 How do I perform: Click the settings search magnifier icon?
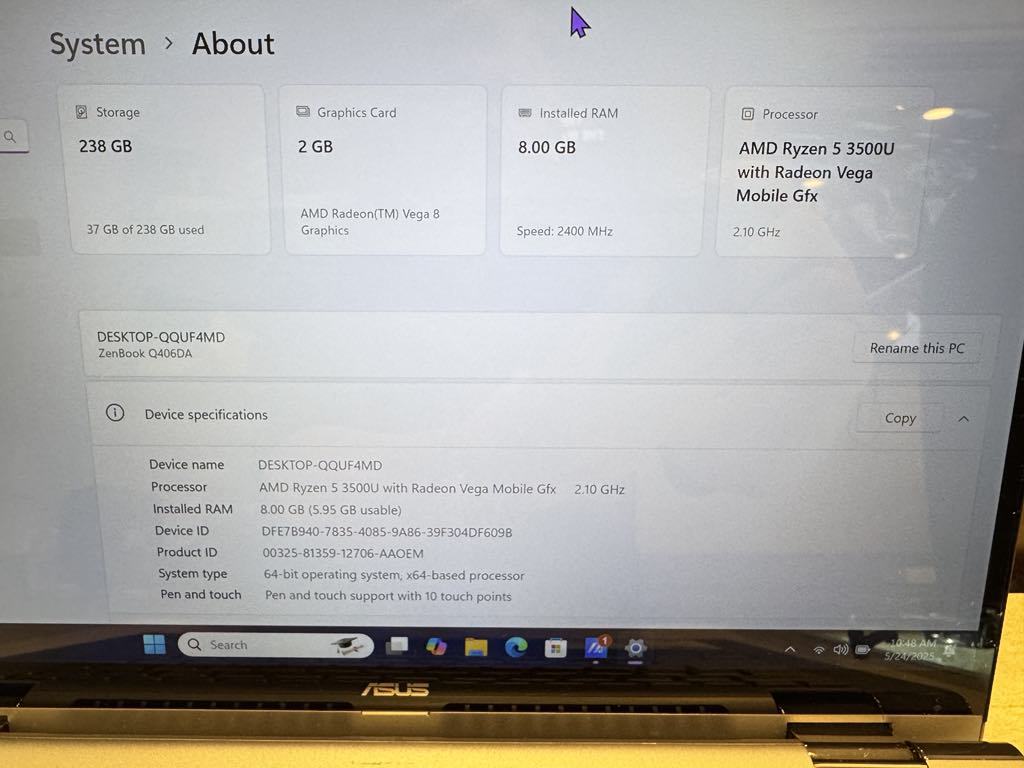pos(10,136)
